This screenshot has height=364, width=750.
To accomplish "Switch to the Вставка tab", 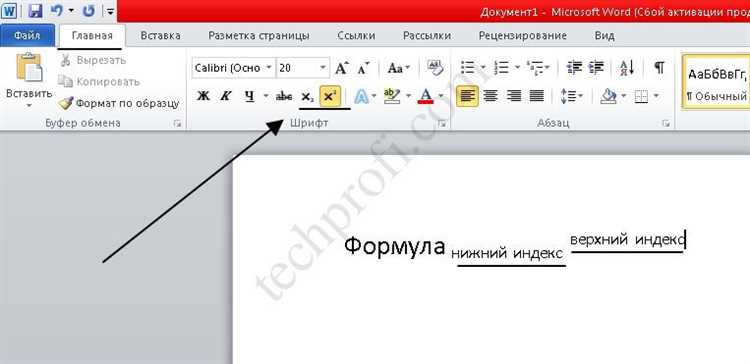I will click(x=160, y=36).
